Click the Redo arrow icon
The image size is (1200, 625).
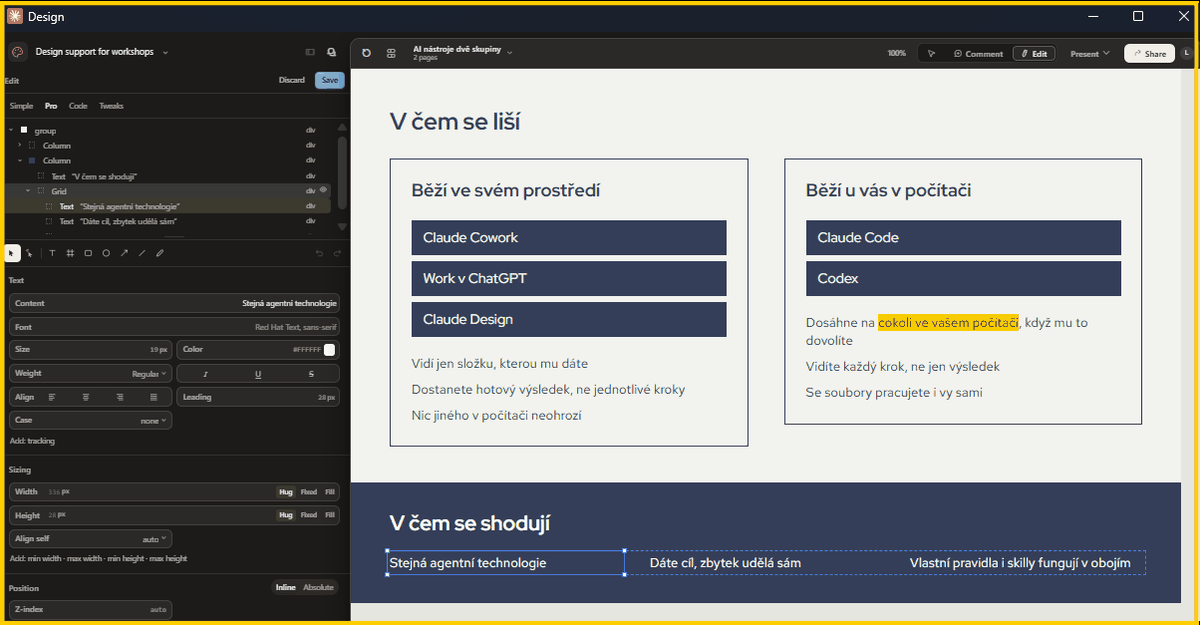point(336,254)
